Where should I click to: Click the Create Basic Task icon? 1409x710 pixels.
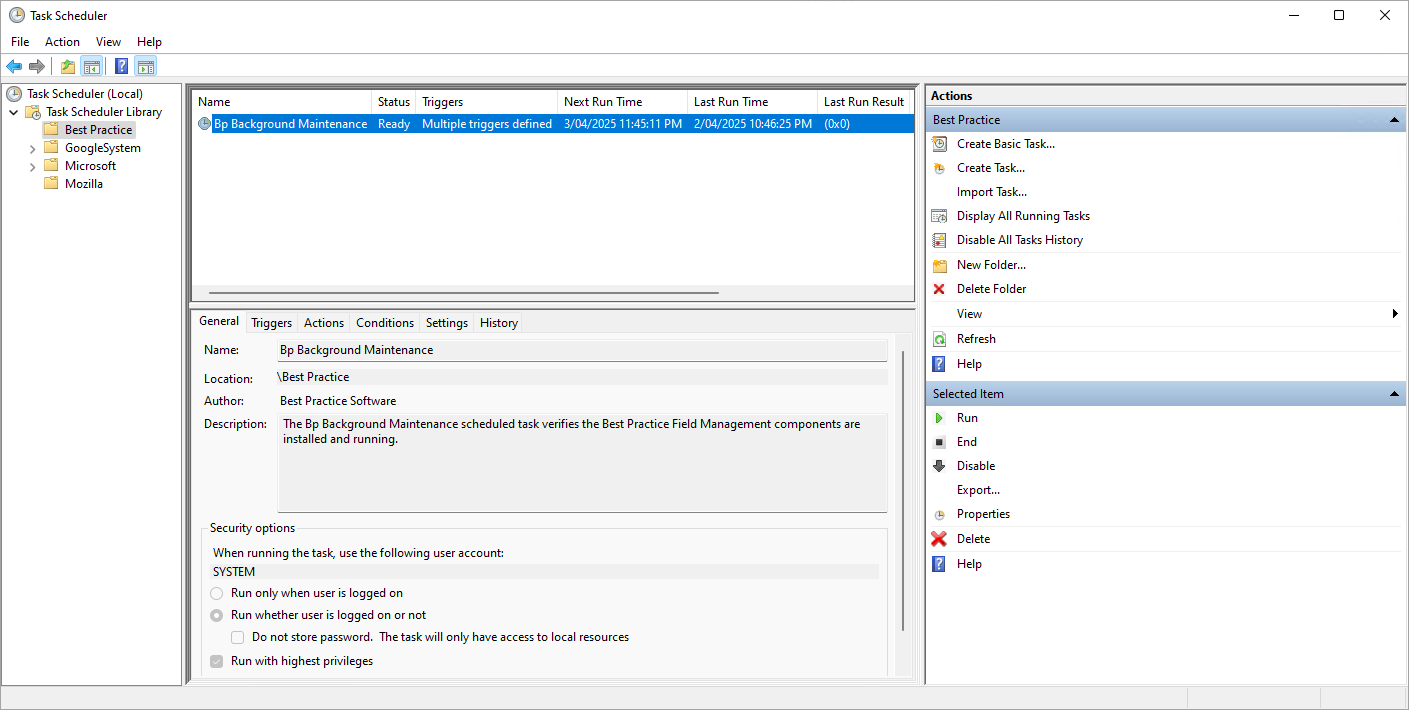point(939,144)
